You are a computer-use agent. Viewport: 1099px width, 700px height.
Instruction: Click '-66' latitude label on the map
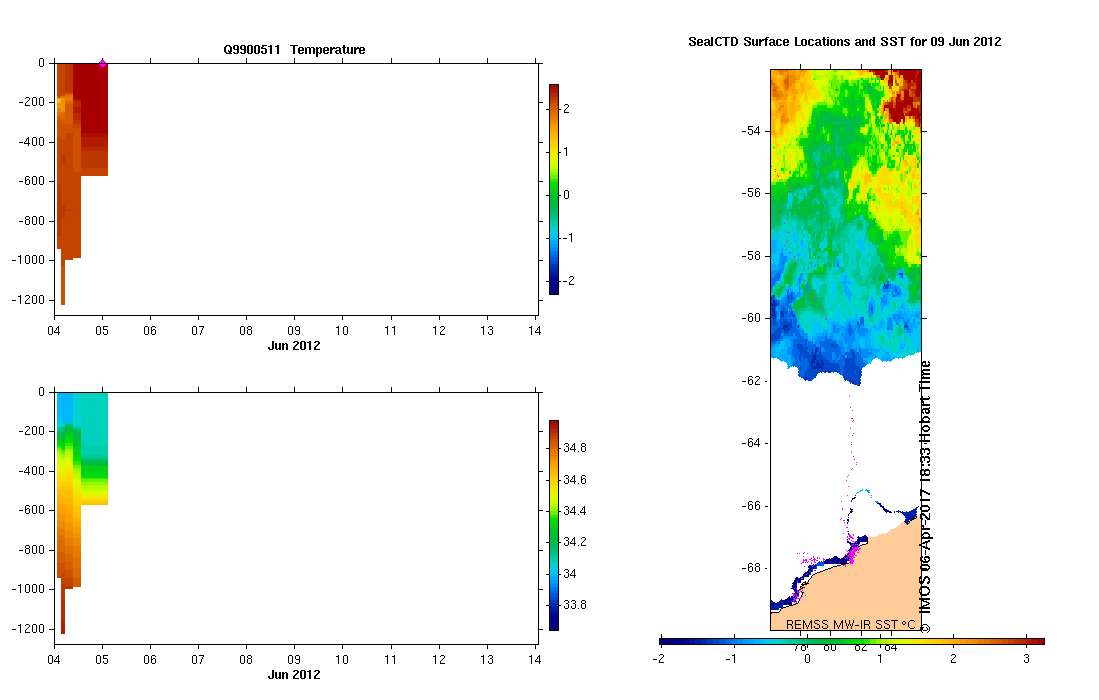click(x=751, y=506)
